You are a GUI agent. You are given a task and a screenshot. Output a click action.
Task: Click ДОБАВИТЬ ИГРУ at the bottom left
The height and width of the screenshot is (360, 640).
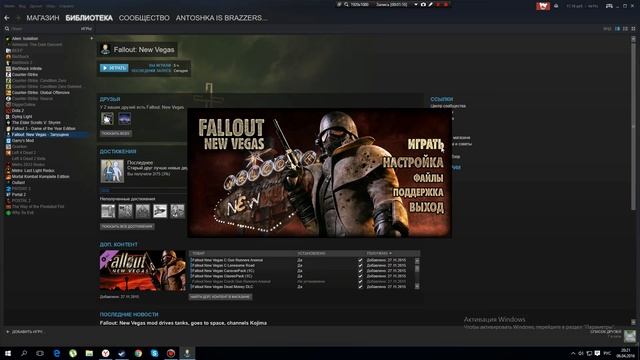coord(24,332)
